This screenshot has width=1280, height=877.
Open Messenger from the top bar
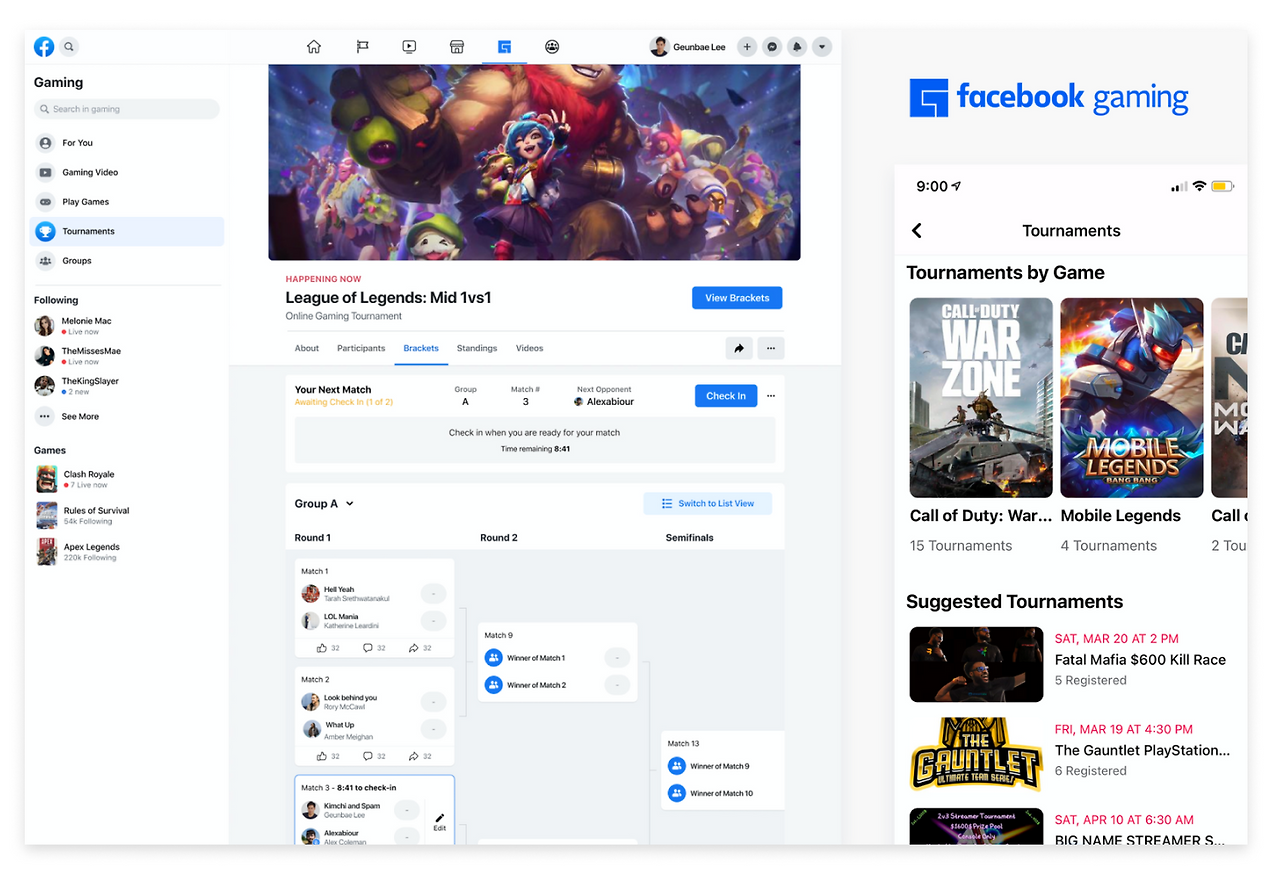point(772,47)
